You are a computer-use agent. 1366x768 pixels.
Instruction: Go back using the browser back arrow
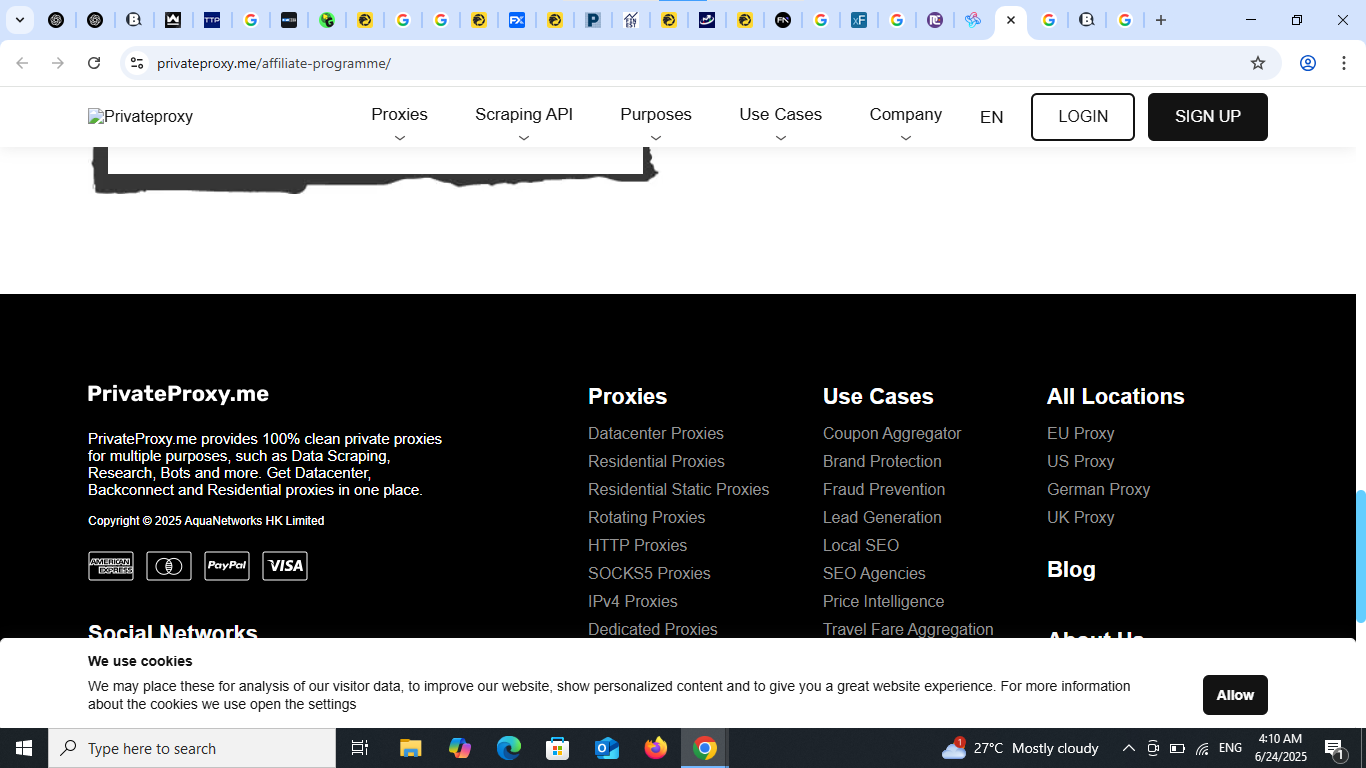(22, 63)
